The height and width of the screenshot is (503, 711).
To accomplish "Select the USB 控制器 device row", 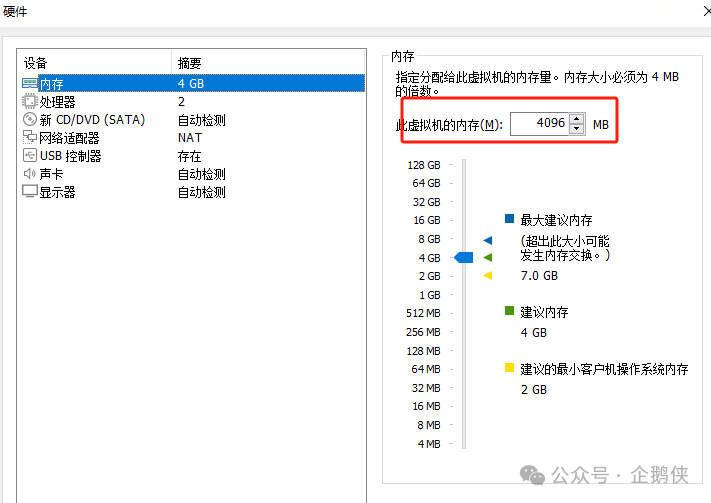I will pos(193,156).
